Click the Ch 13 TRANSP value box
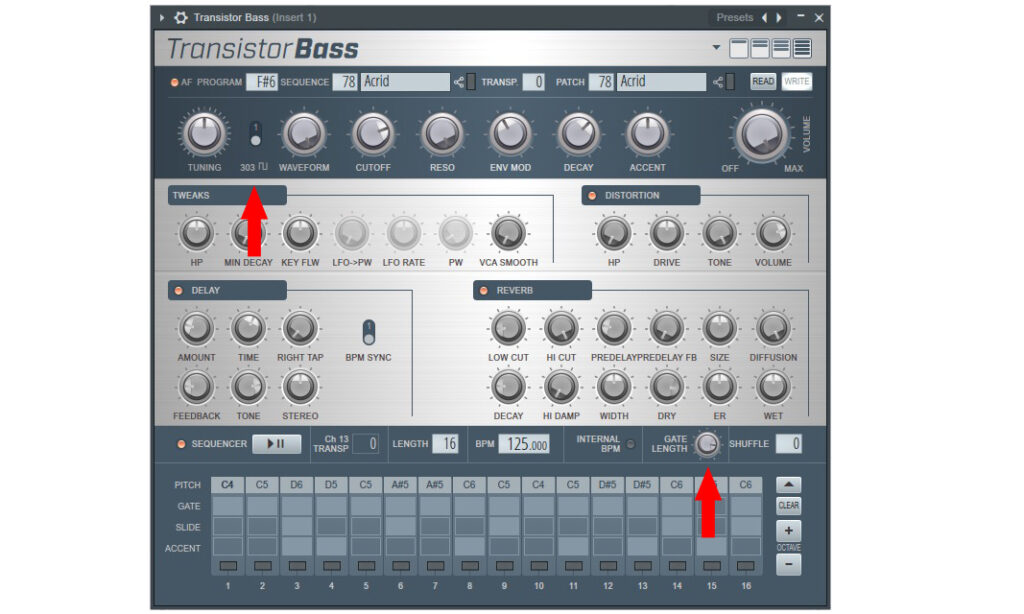 click(366, 444)
